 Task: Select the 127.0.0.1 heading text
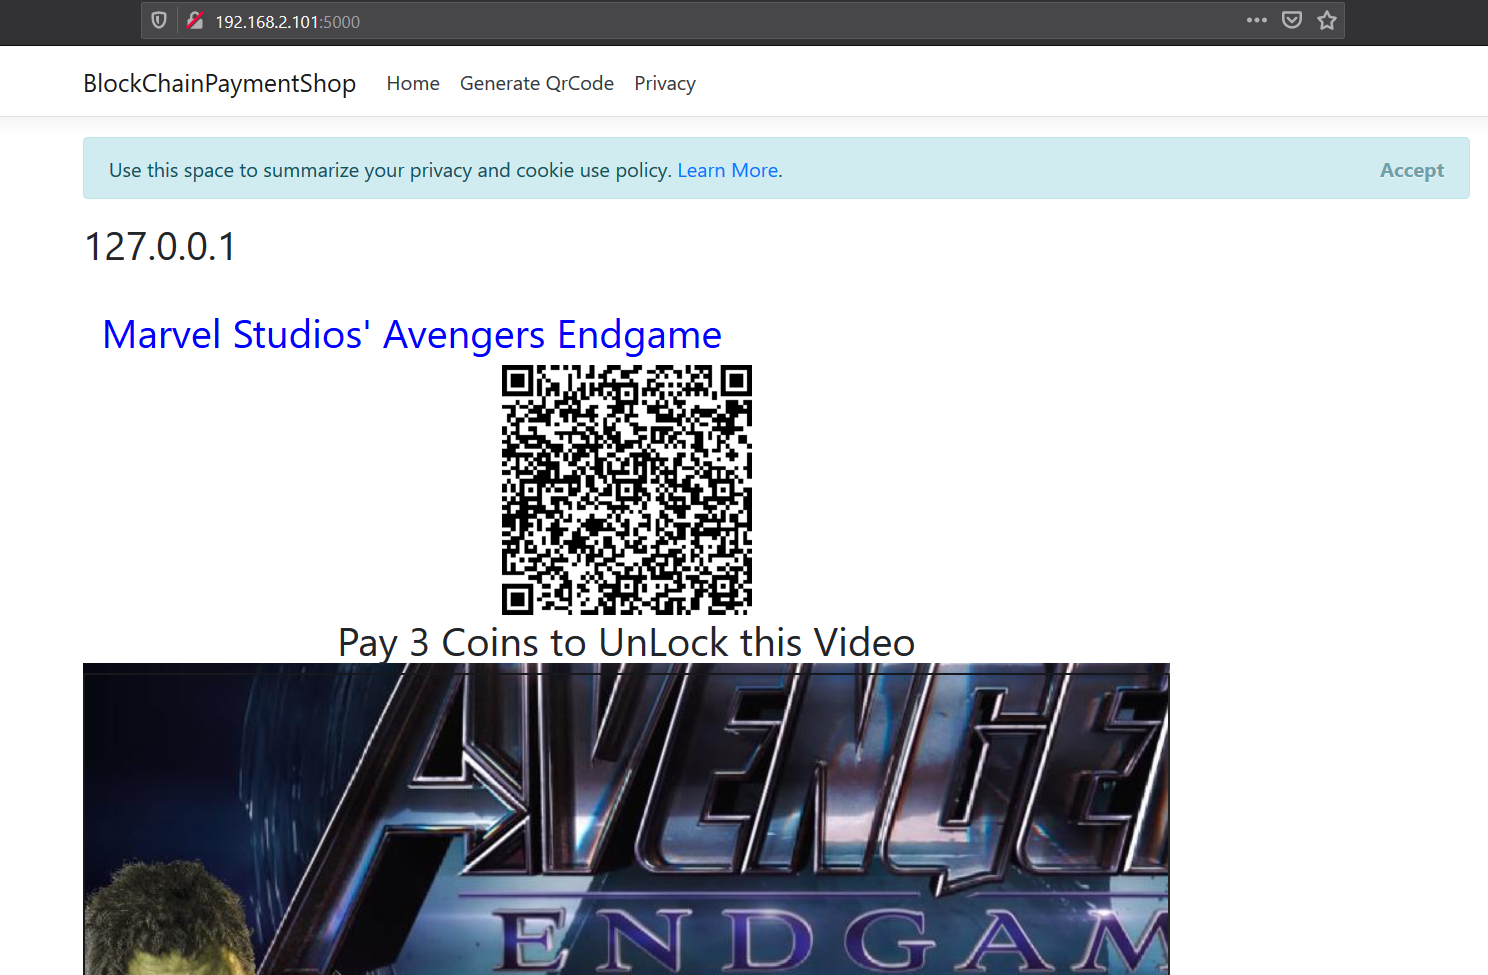[x=160, y=247]
